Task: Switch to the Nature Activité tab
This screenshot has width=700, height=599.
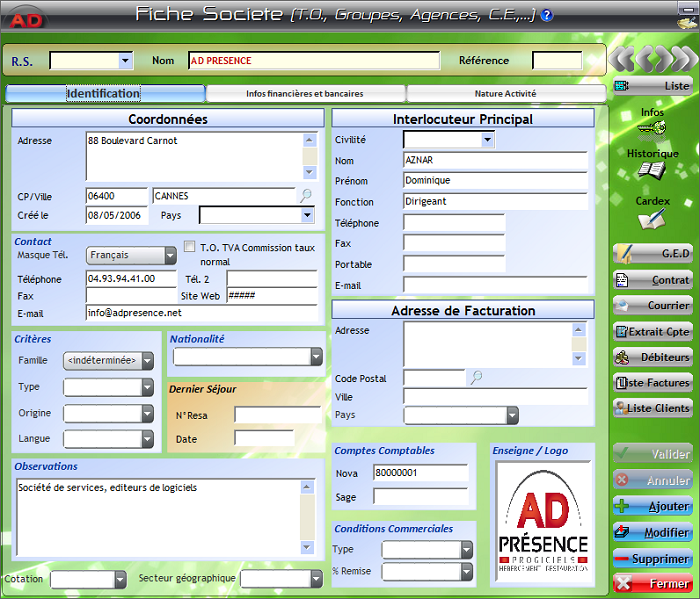Action: coord(505,93)
